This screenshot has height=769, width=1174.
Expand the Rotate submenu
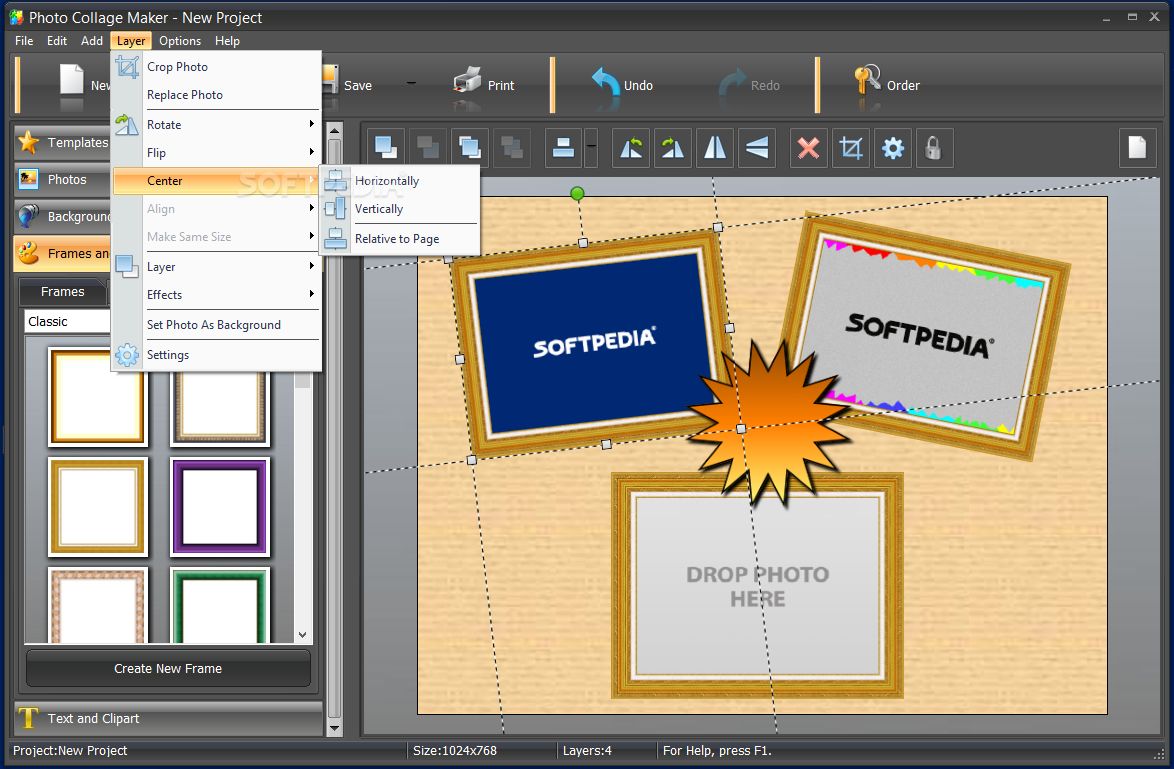tap(216, 124)
